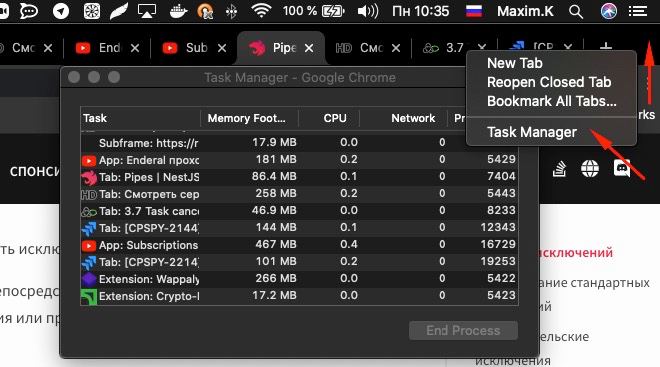The image size is (660, 367).
Task: Select Extension: Wappalyzer row
Action: point(299,279)
